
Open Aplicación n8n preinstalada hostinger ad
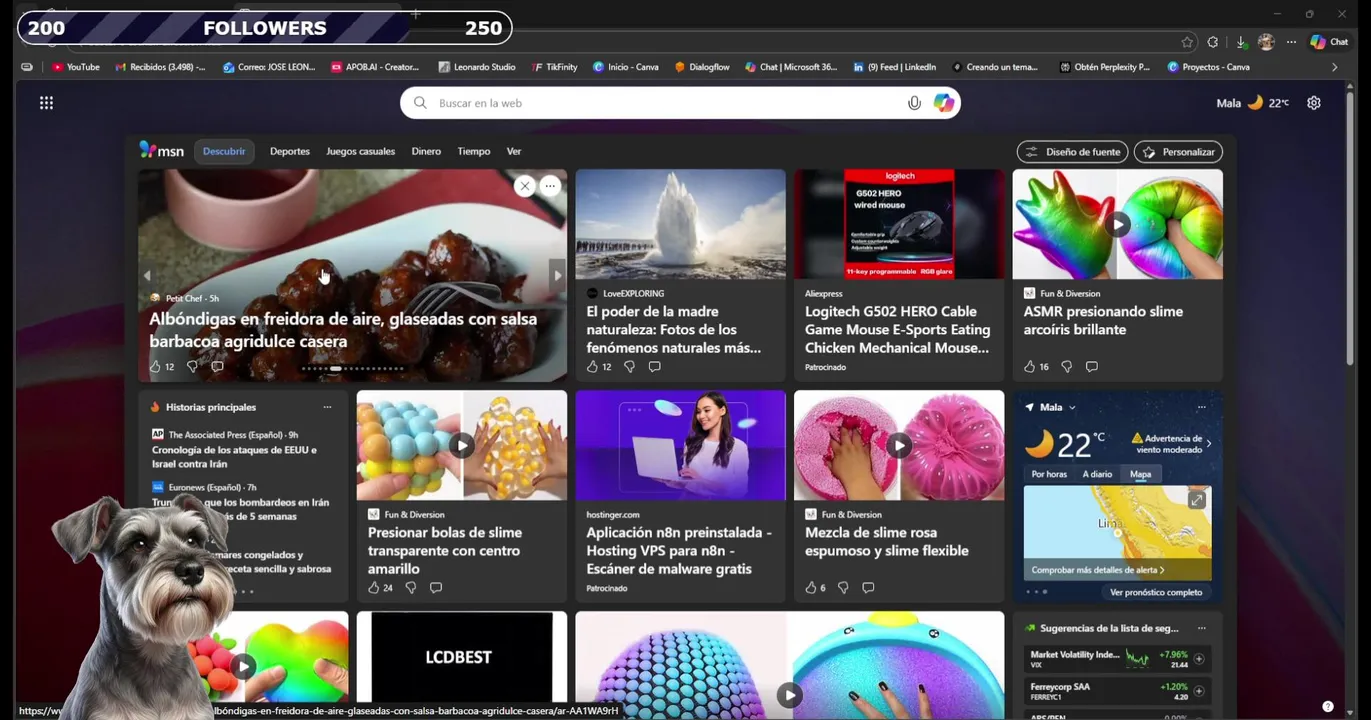[680, 496]
